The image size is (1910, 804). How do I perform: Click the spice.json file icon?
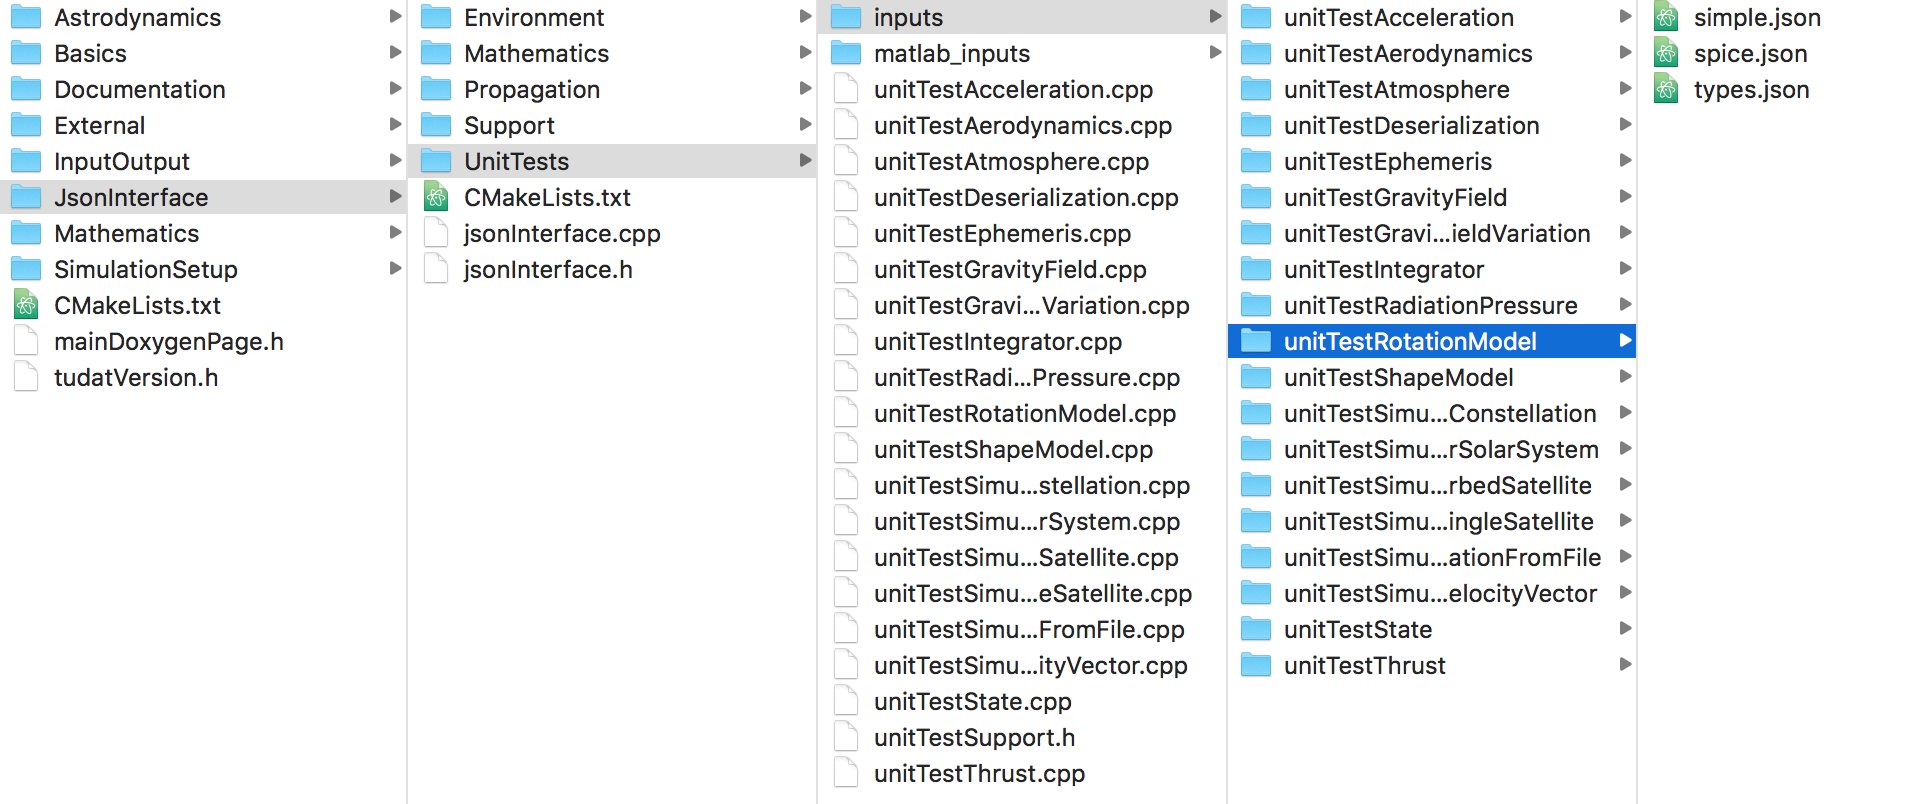(1666, 54)
